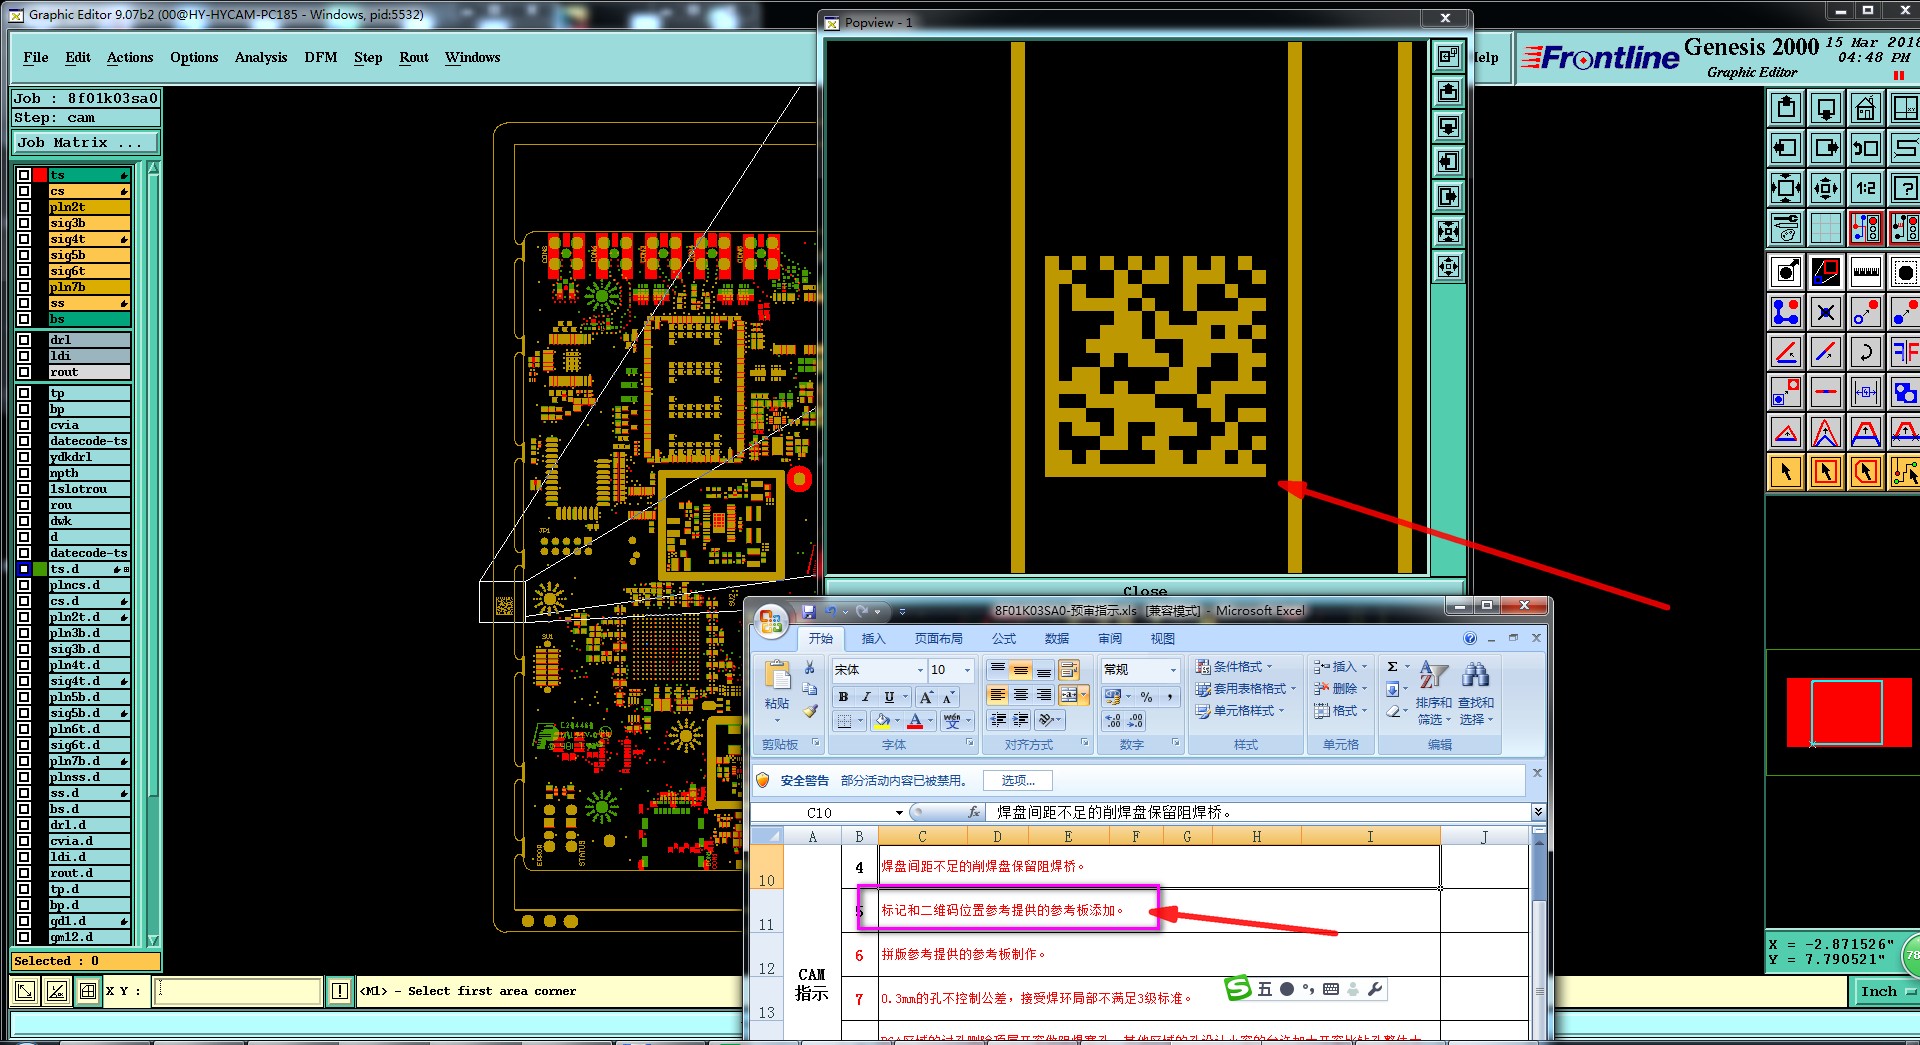Click the home view icon in Genesis toolbar

point(1865,108)
